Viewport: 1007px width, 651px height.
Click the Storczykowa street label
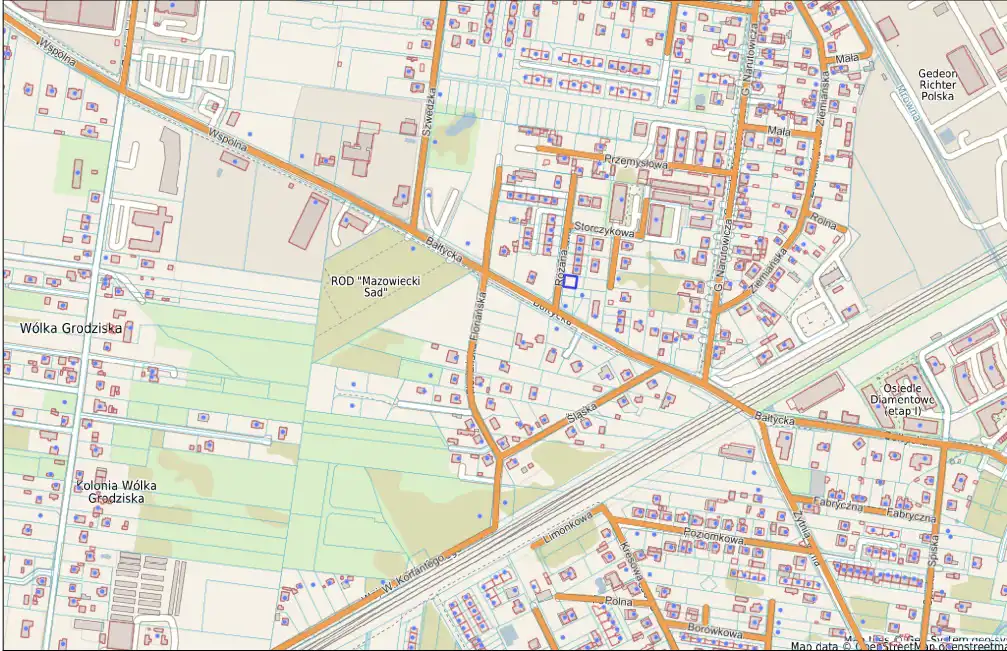pos(605,231)
